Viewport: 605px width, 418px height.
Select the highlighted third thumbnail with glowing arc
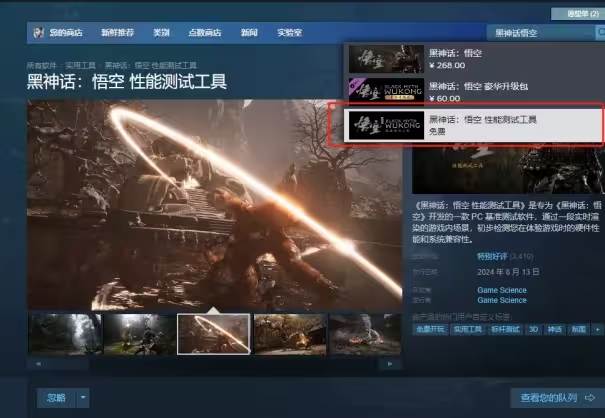[x=214, y=334]
